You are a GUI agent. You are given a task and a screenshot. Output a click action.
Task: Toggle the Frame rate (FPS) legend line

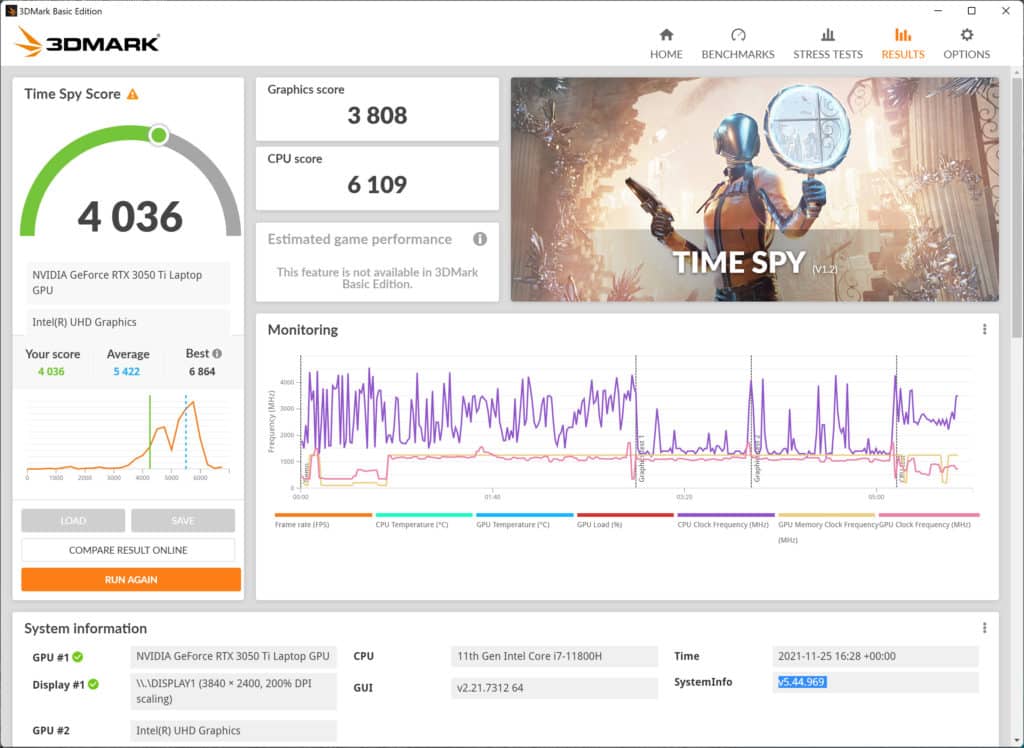tap(323, 521)
